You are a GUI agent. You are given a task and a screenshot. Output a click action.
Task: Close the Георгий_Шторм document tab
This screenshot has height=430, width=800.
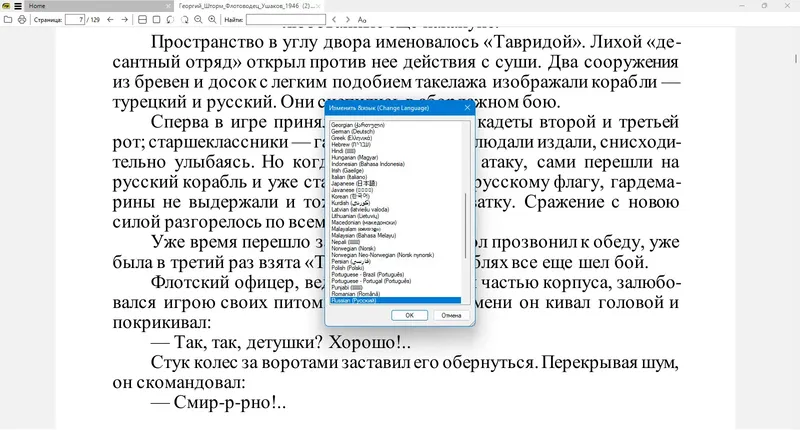[x=318, y=6]
